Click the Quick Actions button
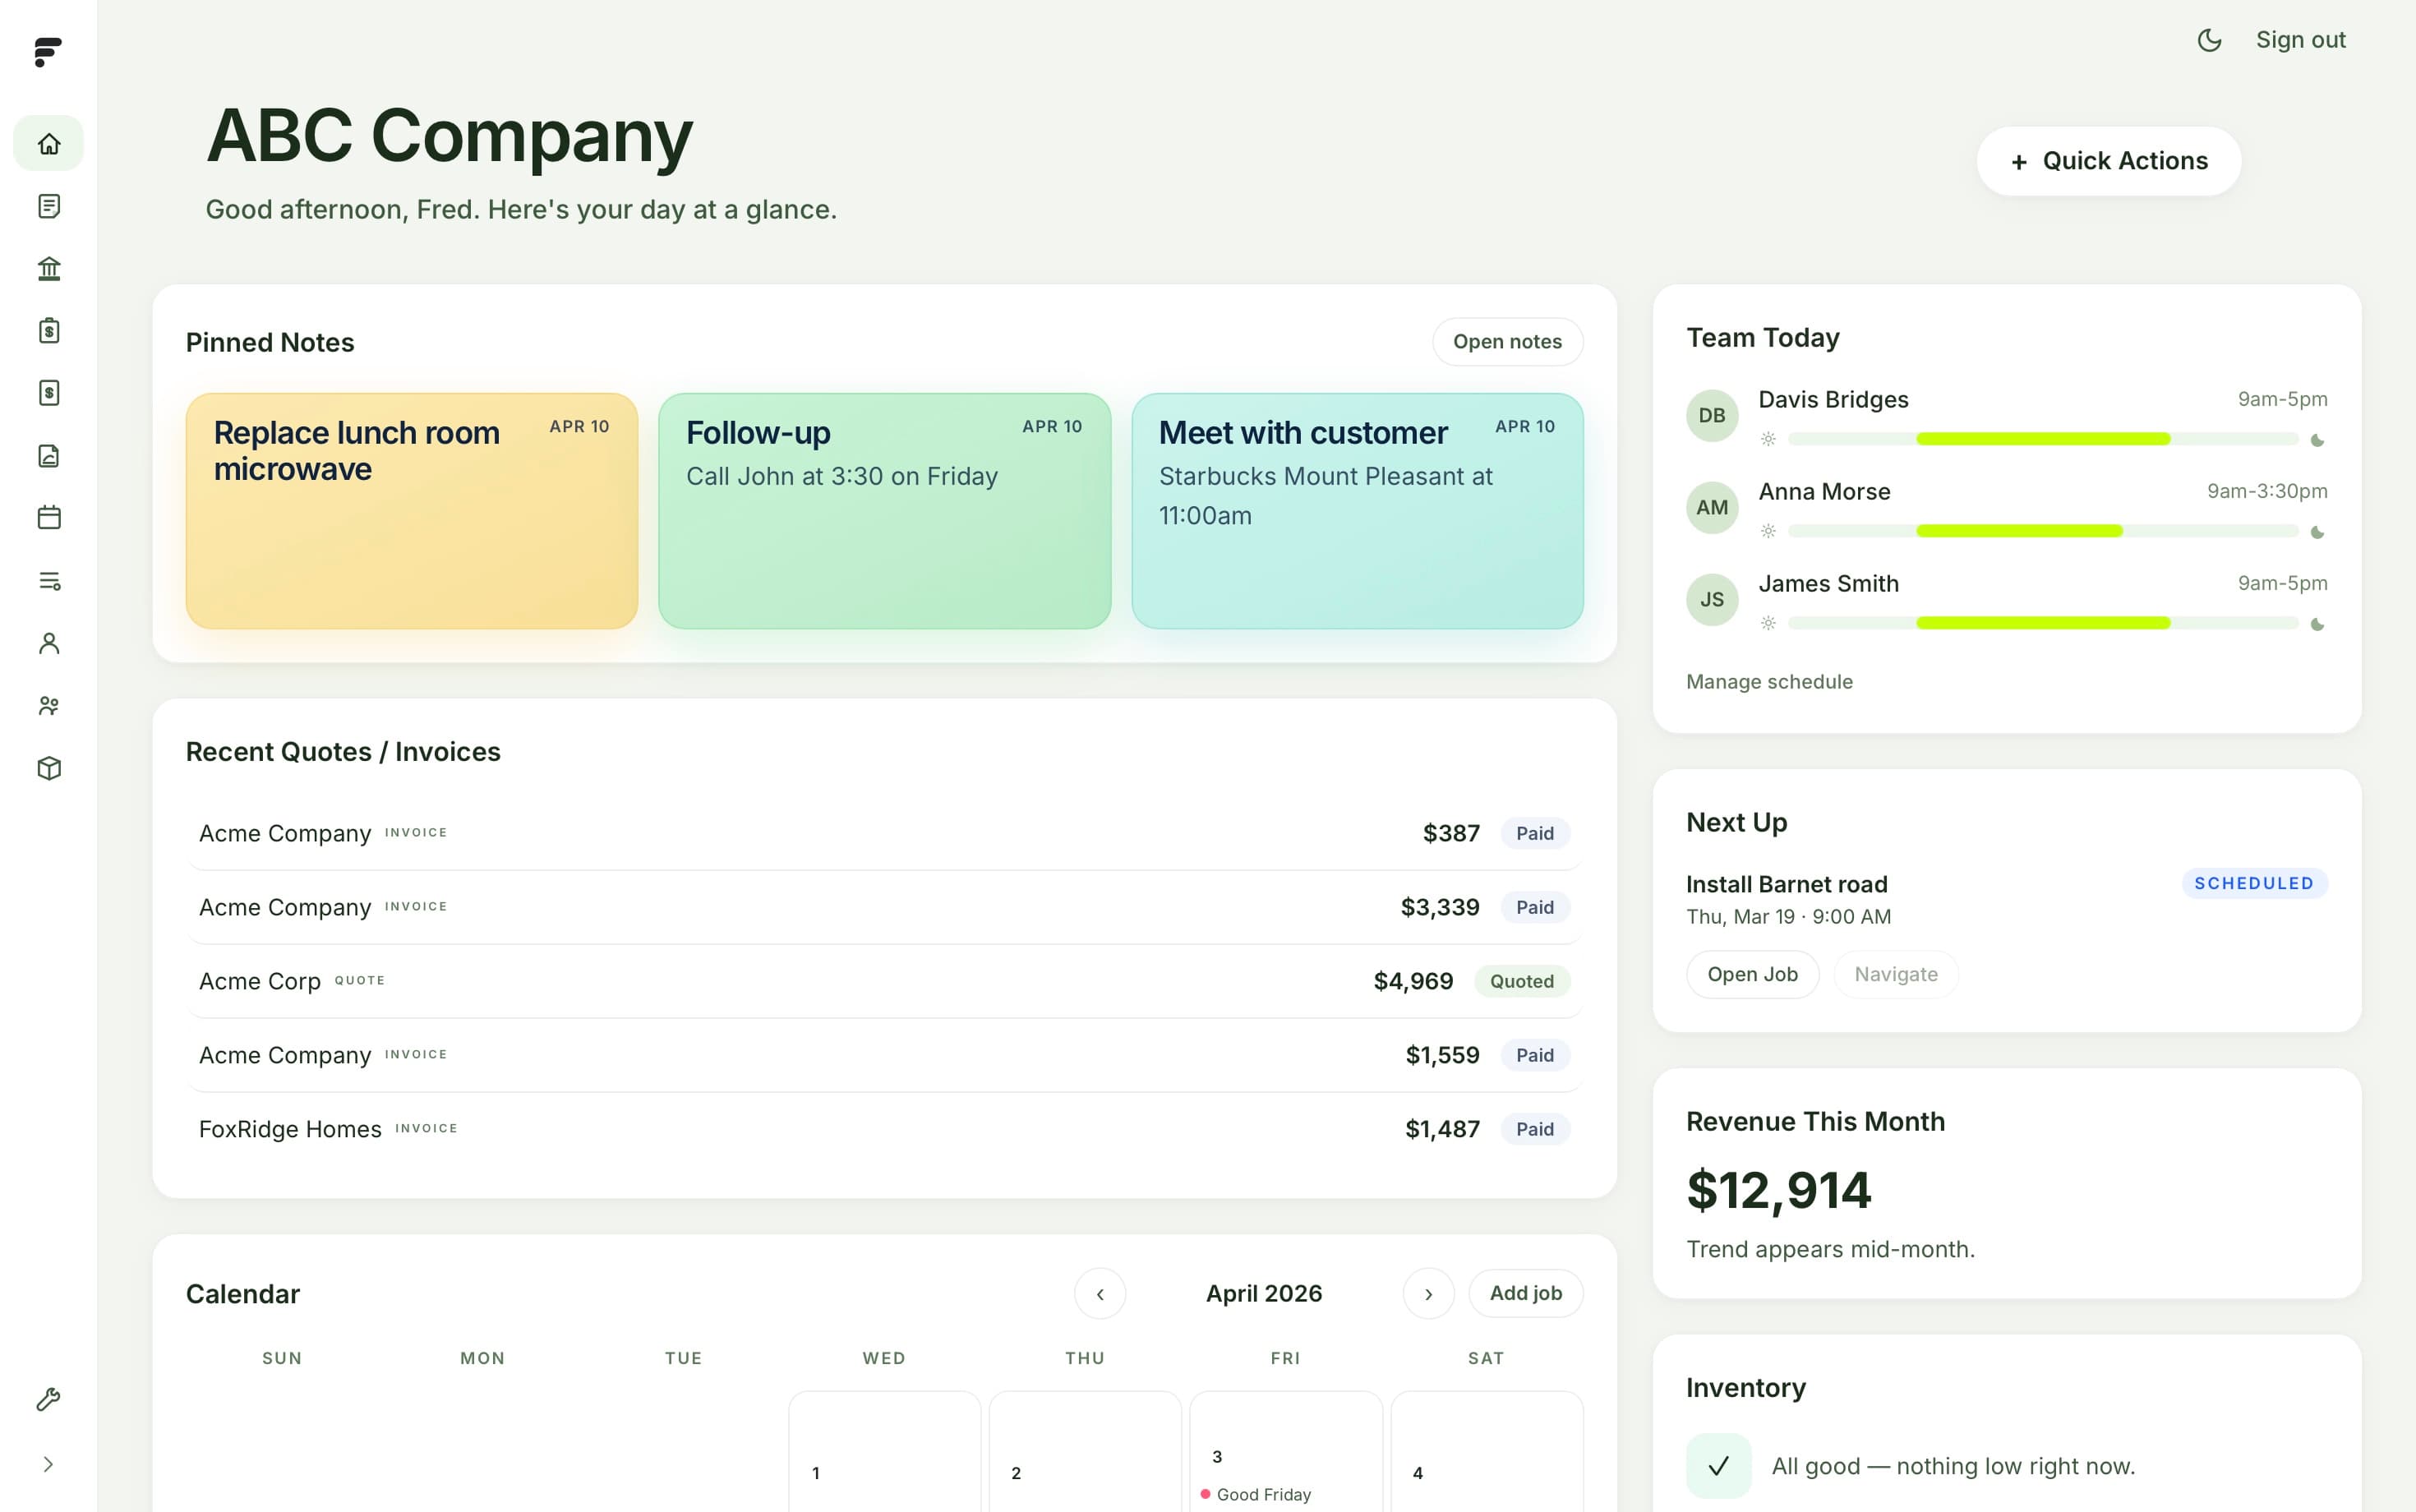This screenshot has height=1512, width=2416. tap(2109, 161)
